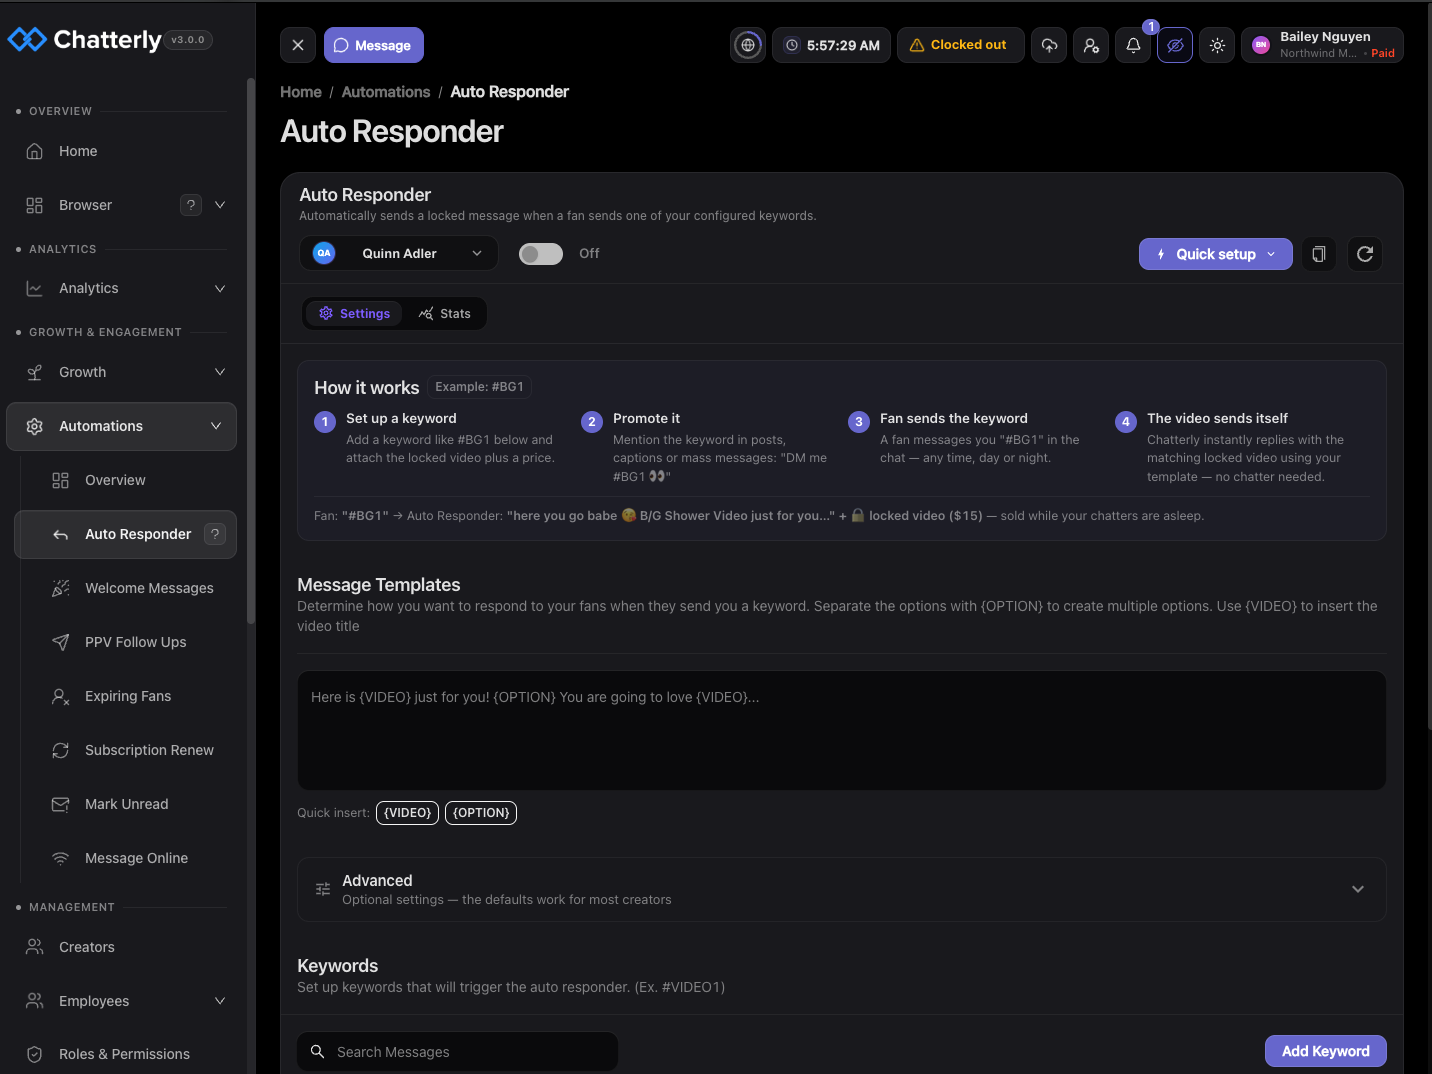The height and width of the screenshot is (1074, 1432).
Task: Expand the Browser menu chevron
Action: tap(220, 205)
